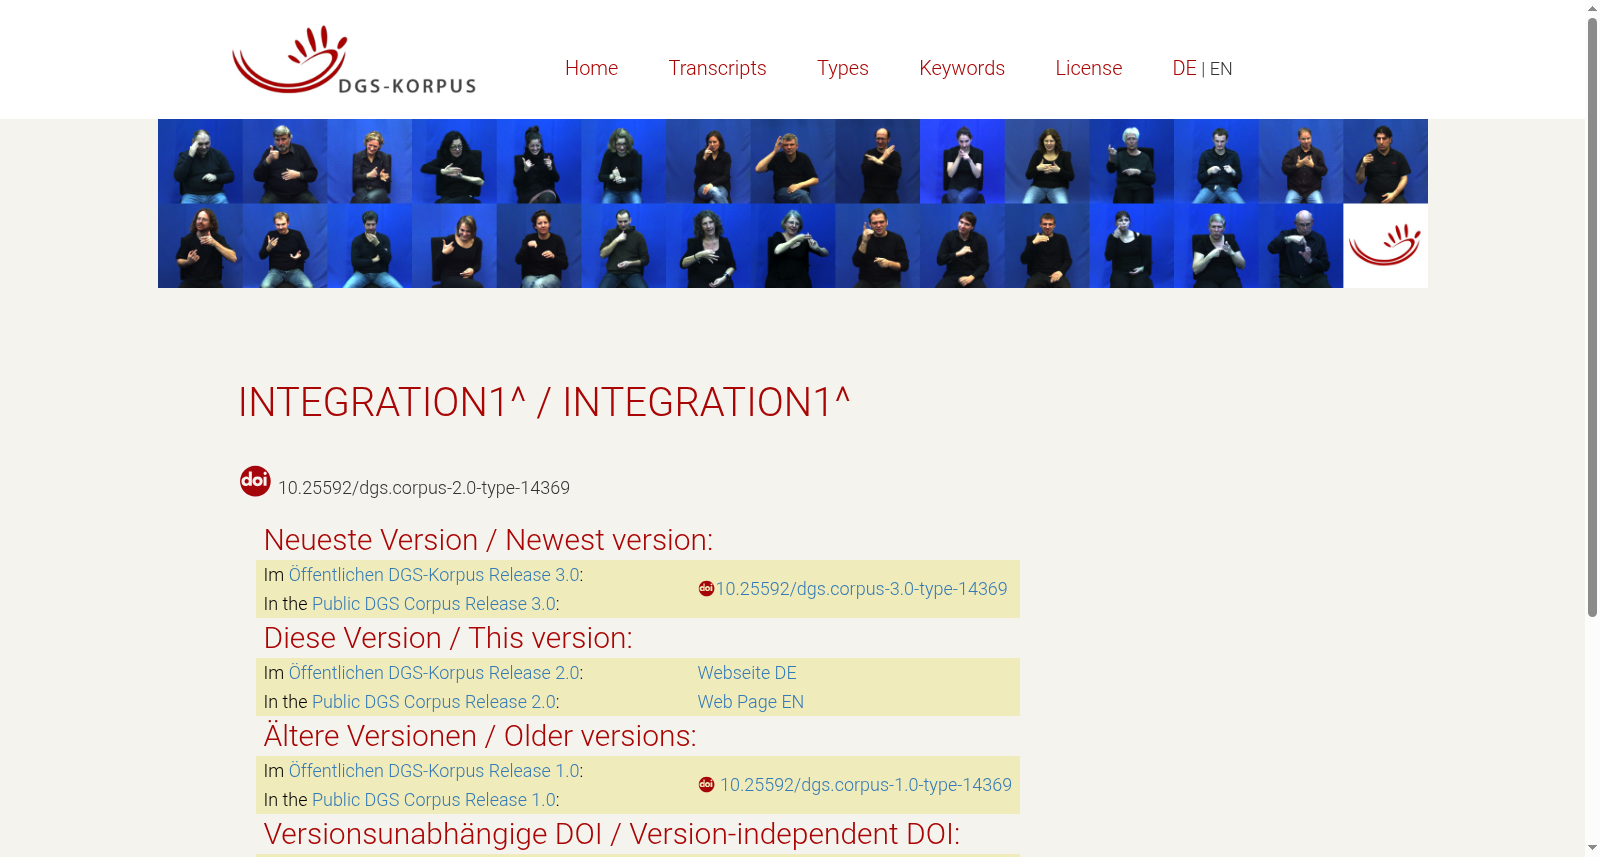Click doi icon beside the 1.0 DOI
This screenshot has height=857, width=1600.
tap(706, 785)
